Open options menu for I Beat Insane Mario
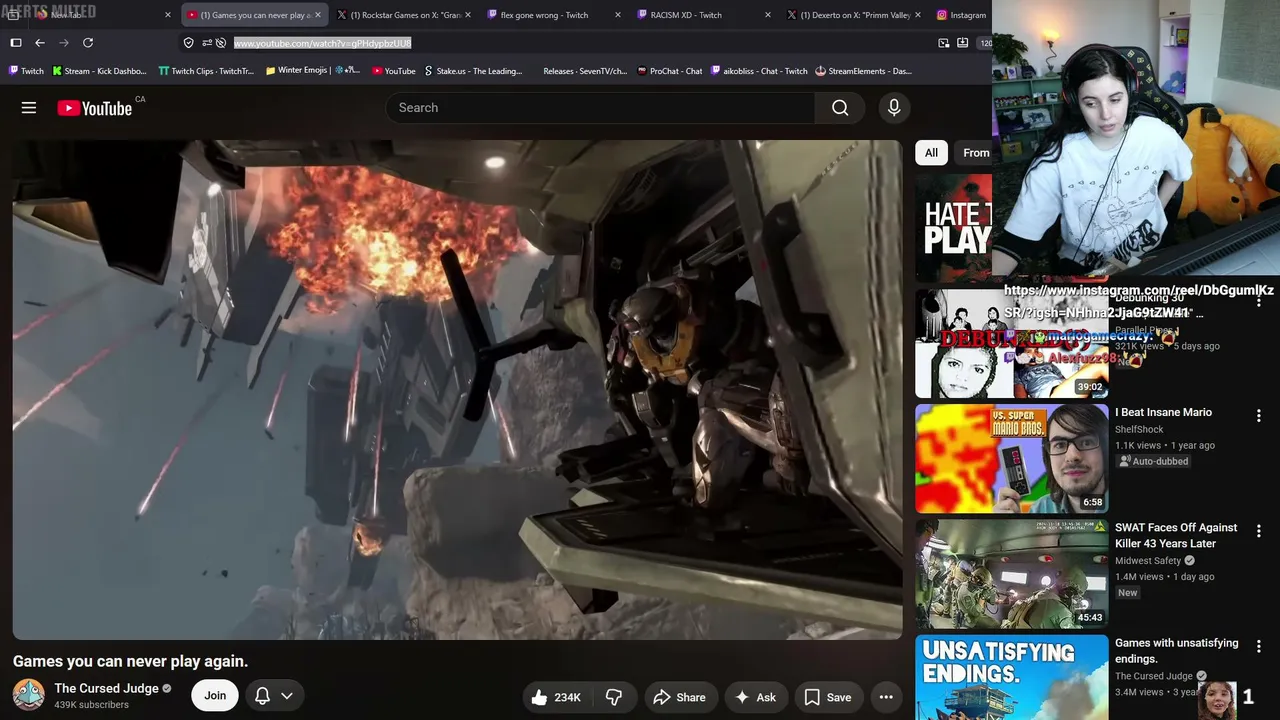1280x720 pixels. pos(1259,415)
